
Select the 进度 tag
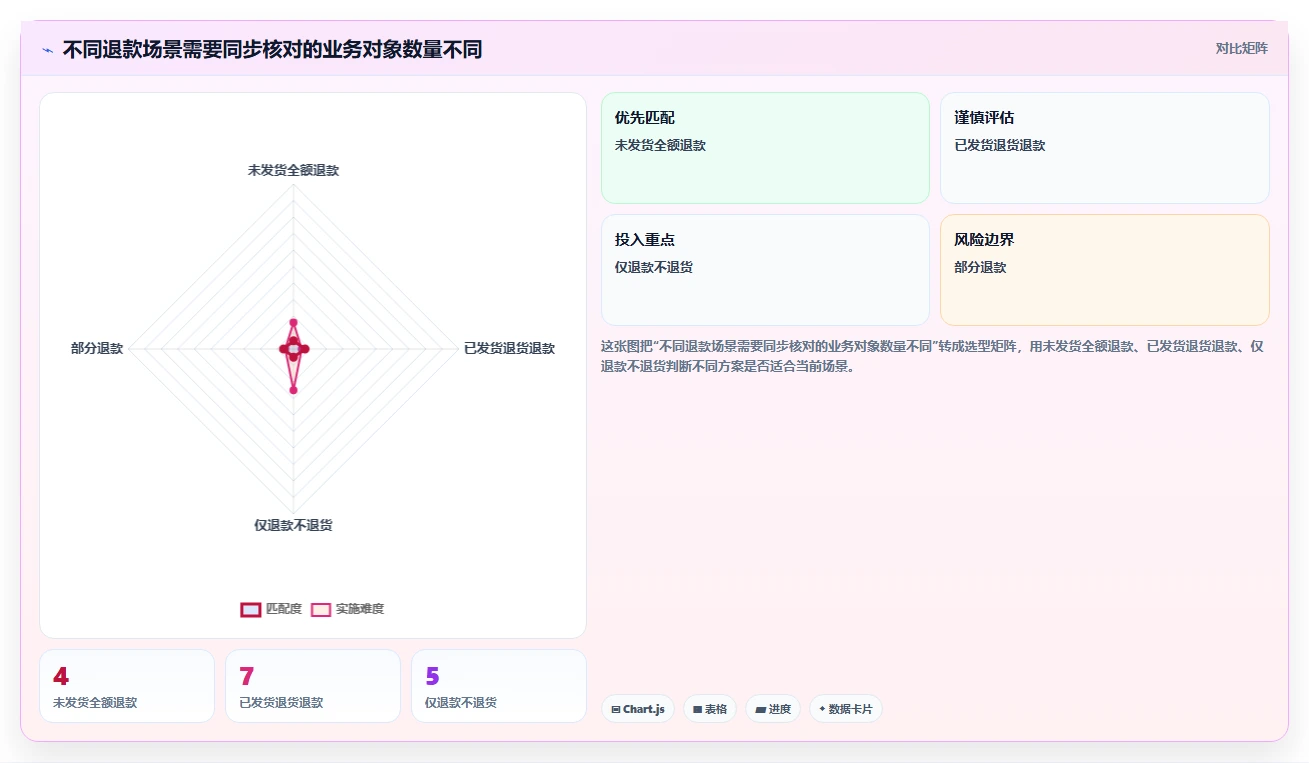click(x=773, y=709)
